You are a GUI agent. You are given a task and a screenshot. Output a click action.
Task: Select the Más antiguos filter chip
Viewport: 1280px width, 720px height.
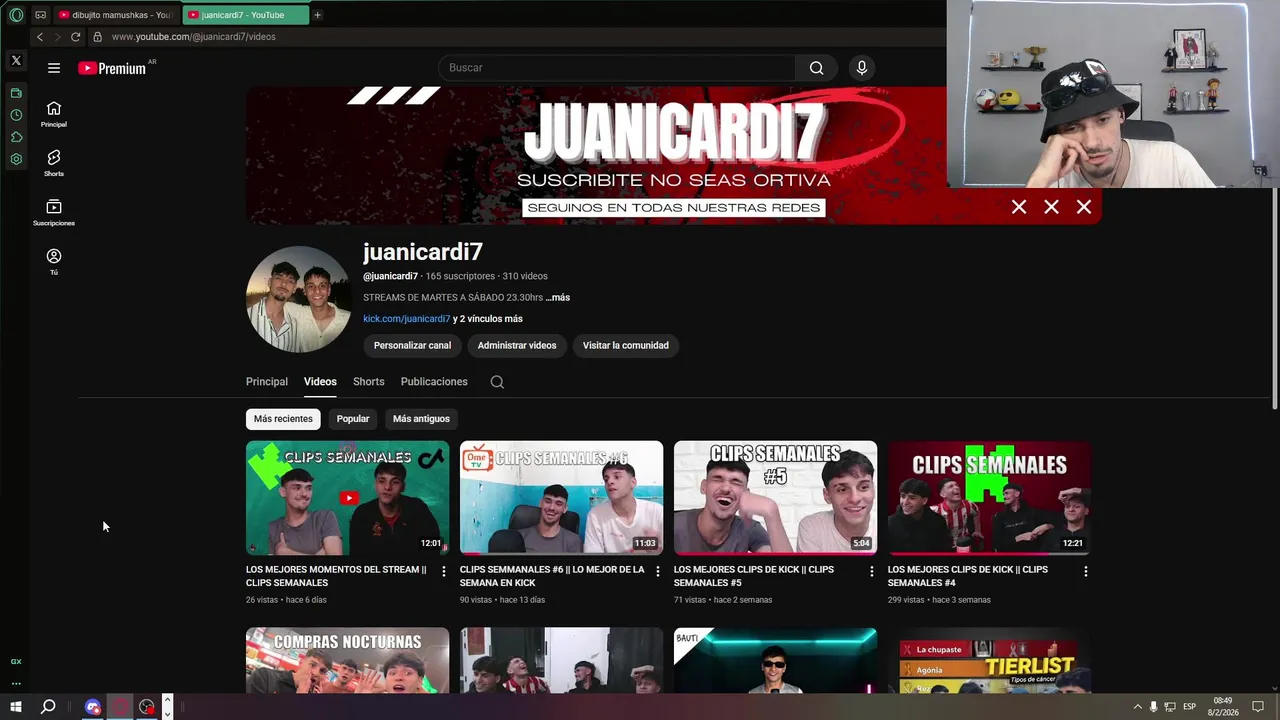pyautogui.click(x=421, y=419)
